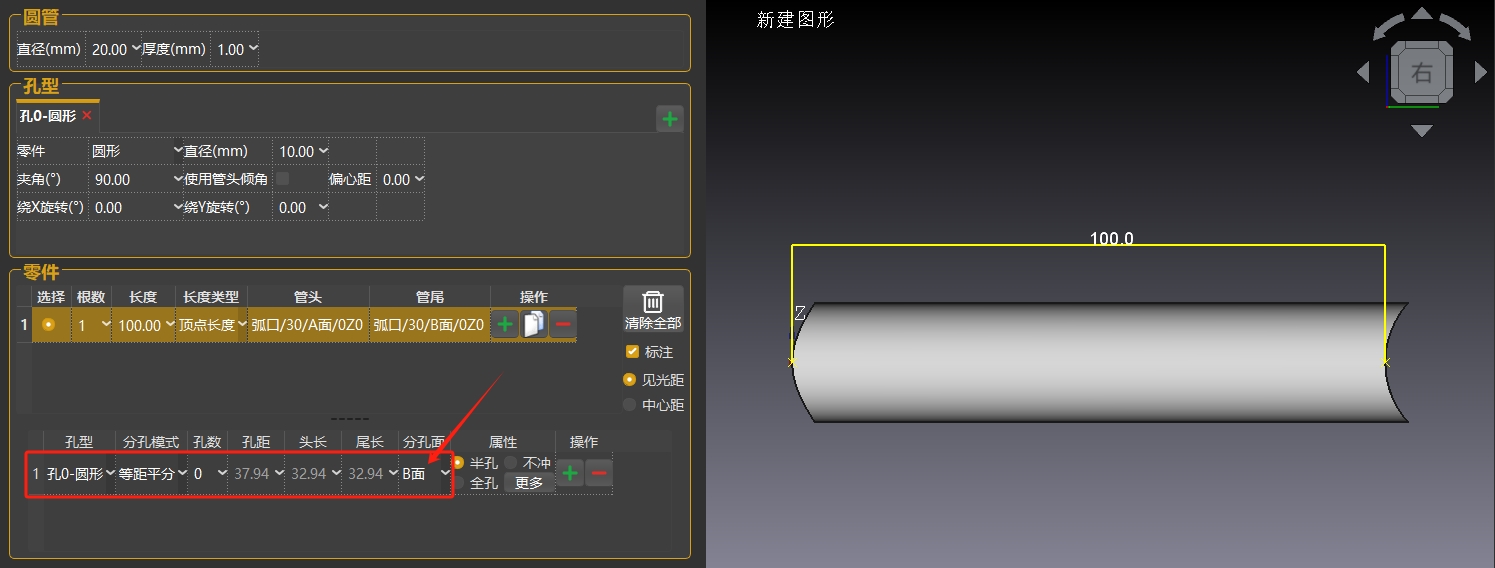Copy the part row with duplicate icon
1495x568 pixels.
click(534, 325)
